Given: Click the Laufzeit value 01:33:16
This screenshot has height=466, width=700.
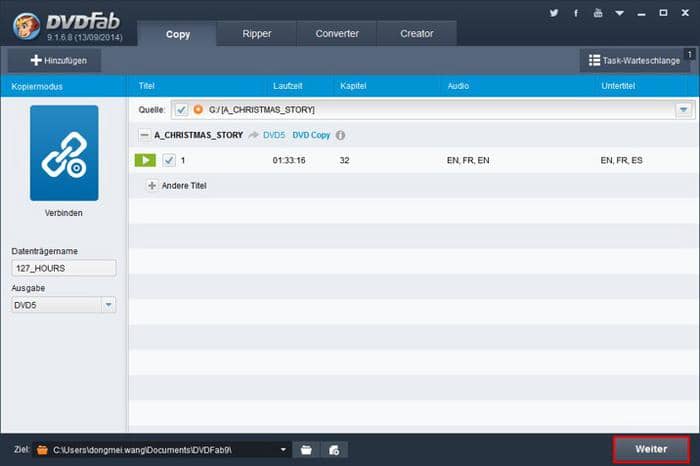Looking at the screenshot, I should point(289,160).
